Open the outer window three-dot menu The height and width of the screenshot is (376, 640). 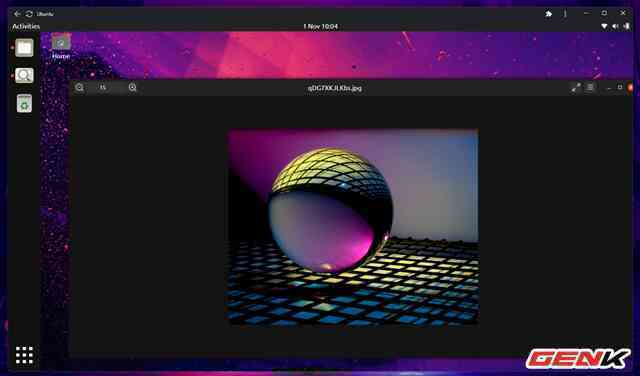click(565, 14)
